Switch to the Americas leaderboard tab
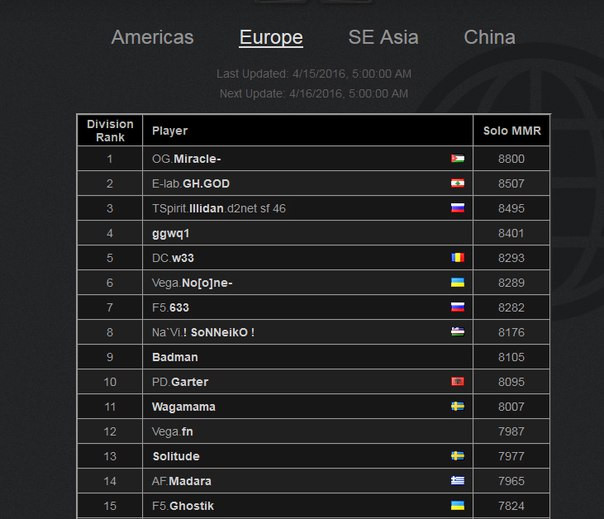Image resolution: width=604 pixels, height=519 pixels. [152, 38]
